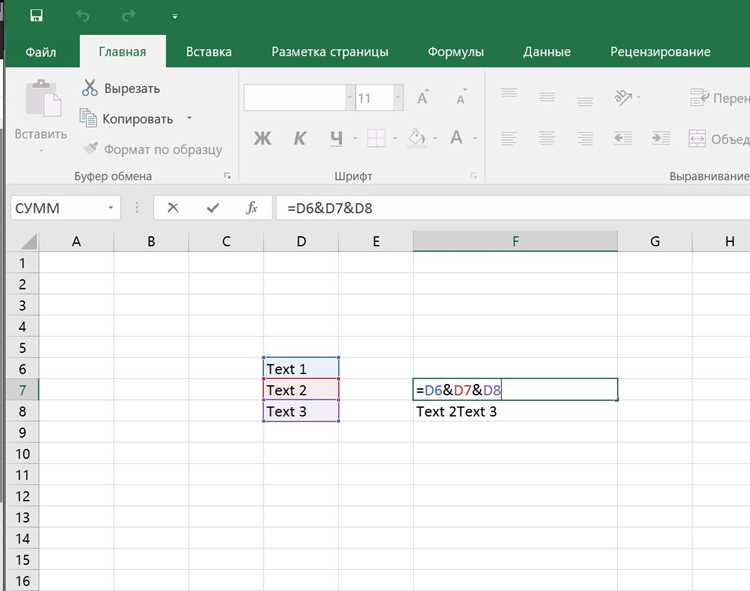
Task: Click the decrease font size icon
Action: [461, 98]
